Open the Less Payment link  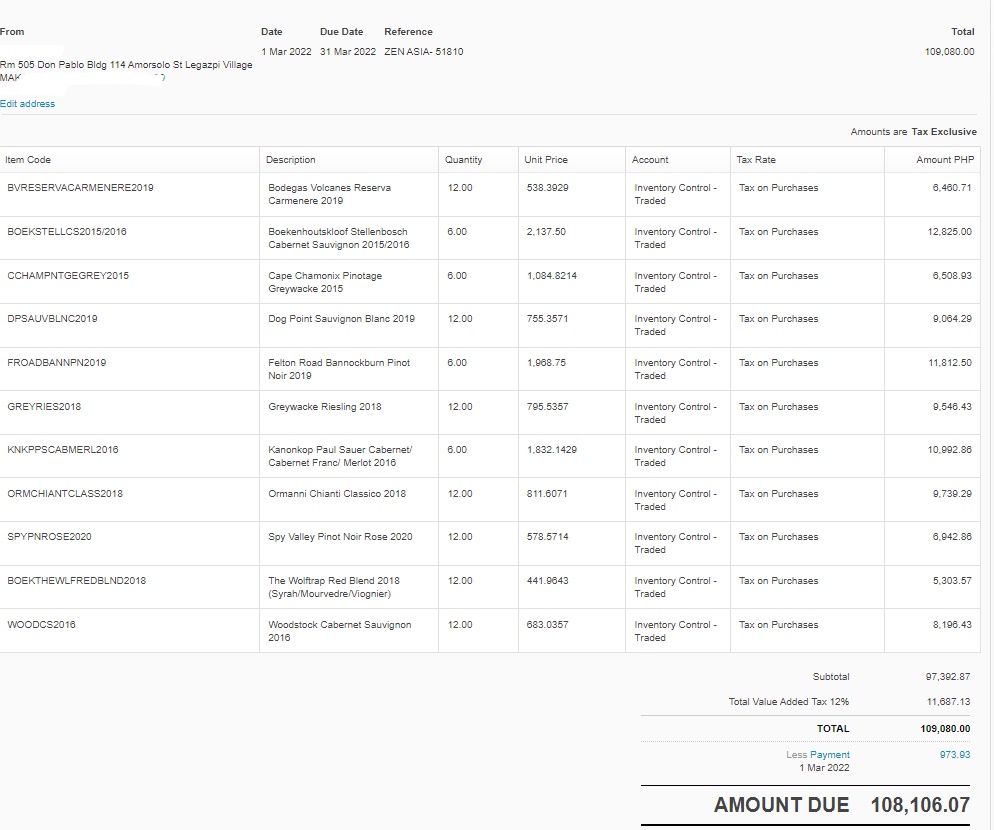coord(829,755)
